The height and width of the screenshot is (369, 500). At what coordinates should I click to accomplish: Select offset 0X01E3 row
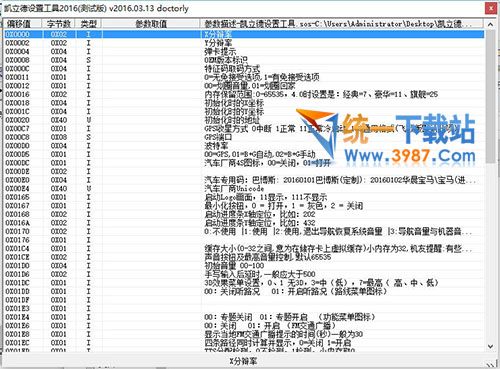(244, 309)
